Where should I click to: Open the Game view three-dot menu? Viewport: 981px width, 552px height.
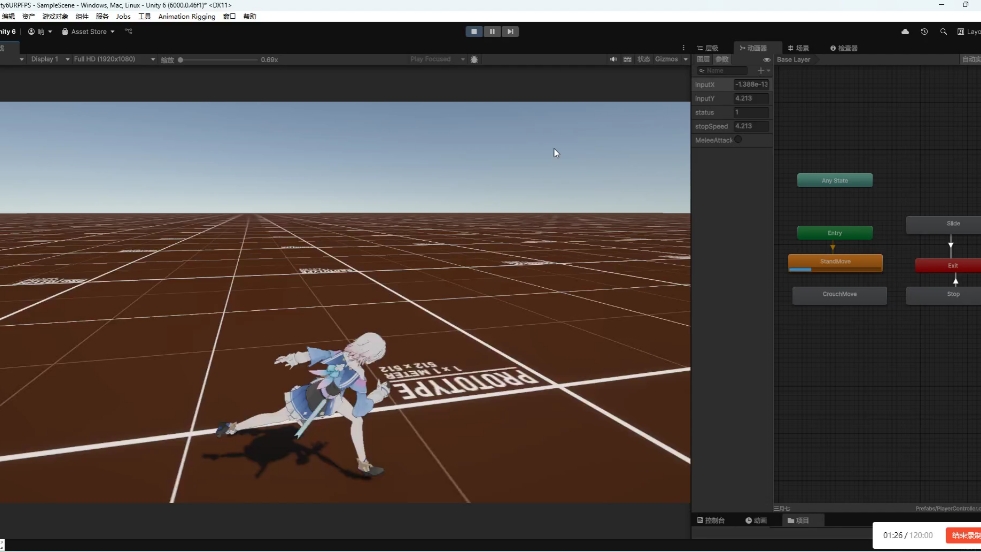(683, 48)
